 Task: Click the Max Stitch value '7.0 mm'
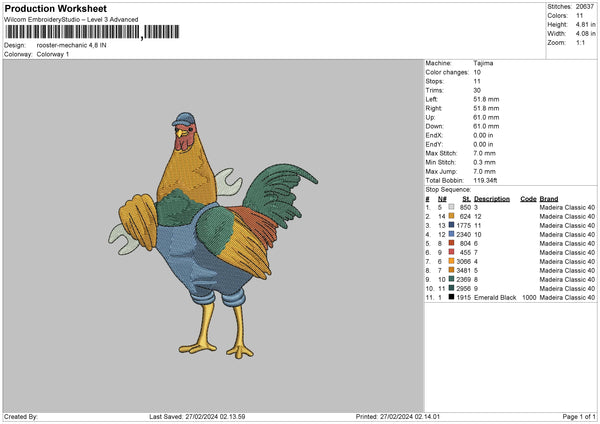[x=484, y=153]
